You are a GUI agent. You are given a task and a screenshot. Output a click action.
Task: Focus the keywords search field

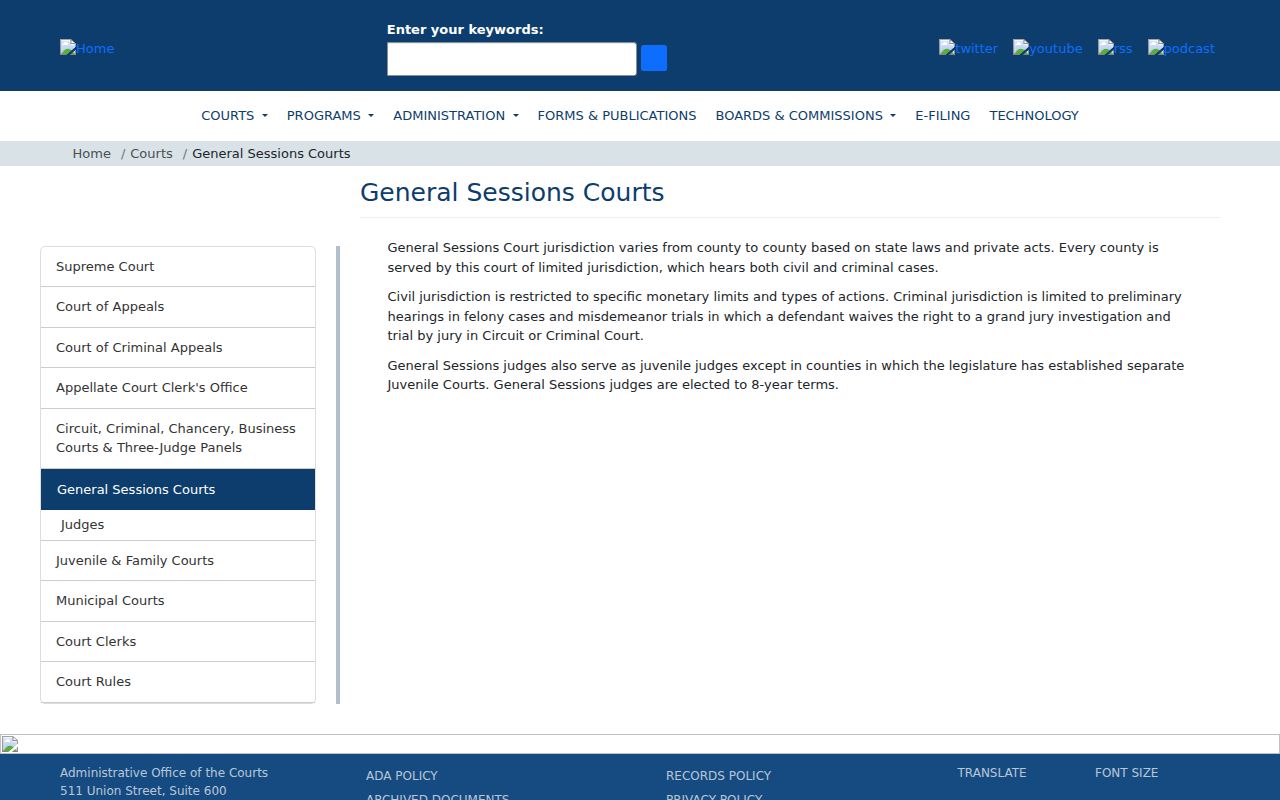point(512,59)
